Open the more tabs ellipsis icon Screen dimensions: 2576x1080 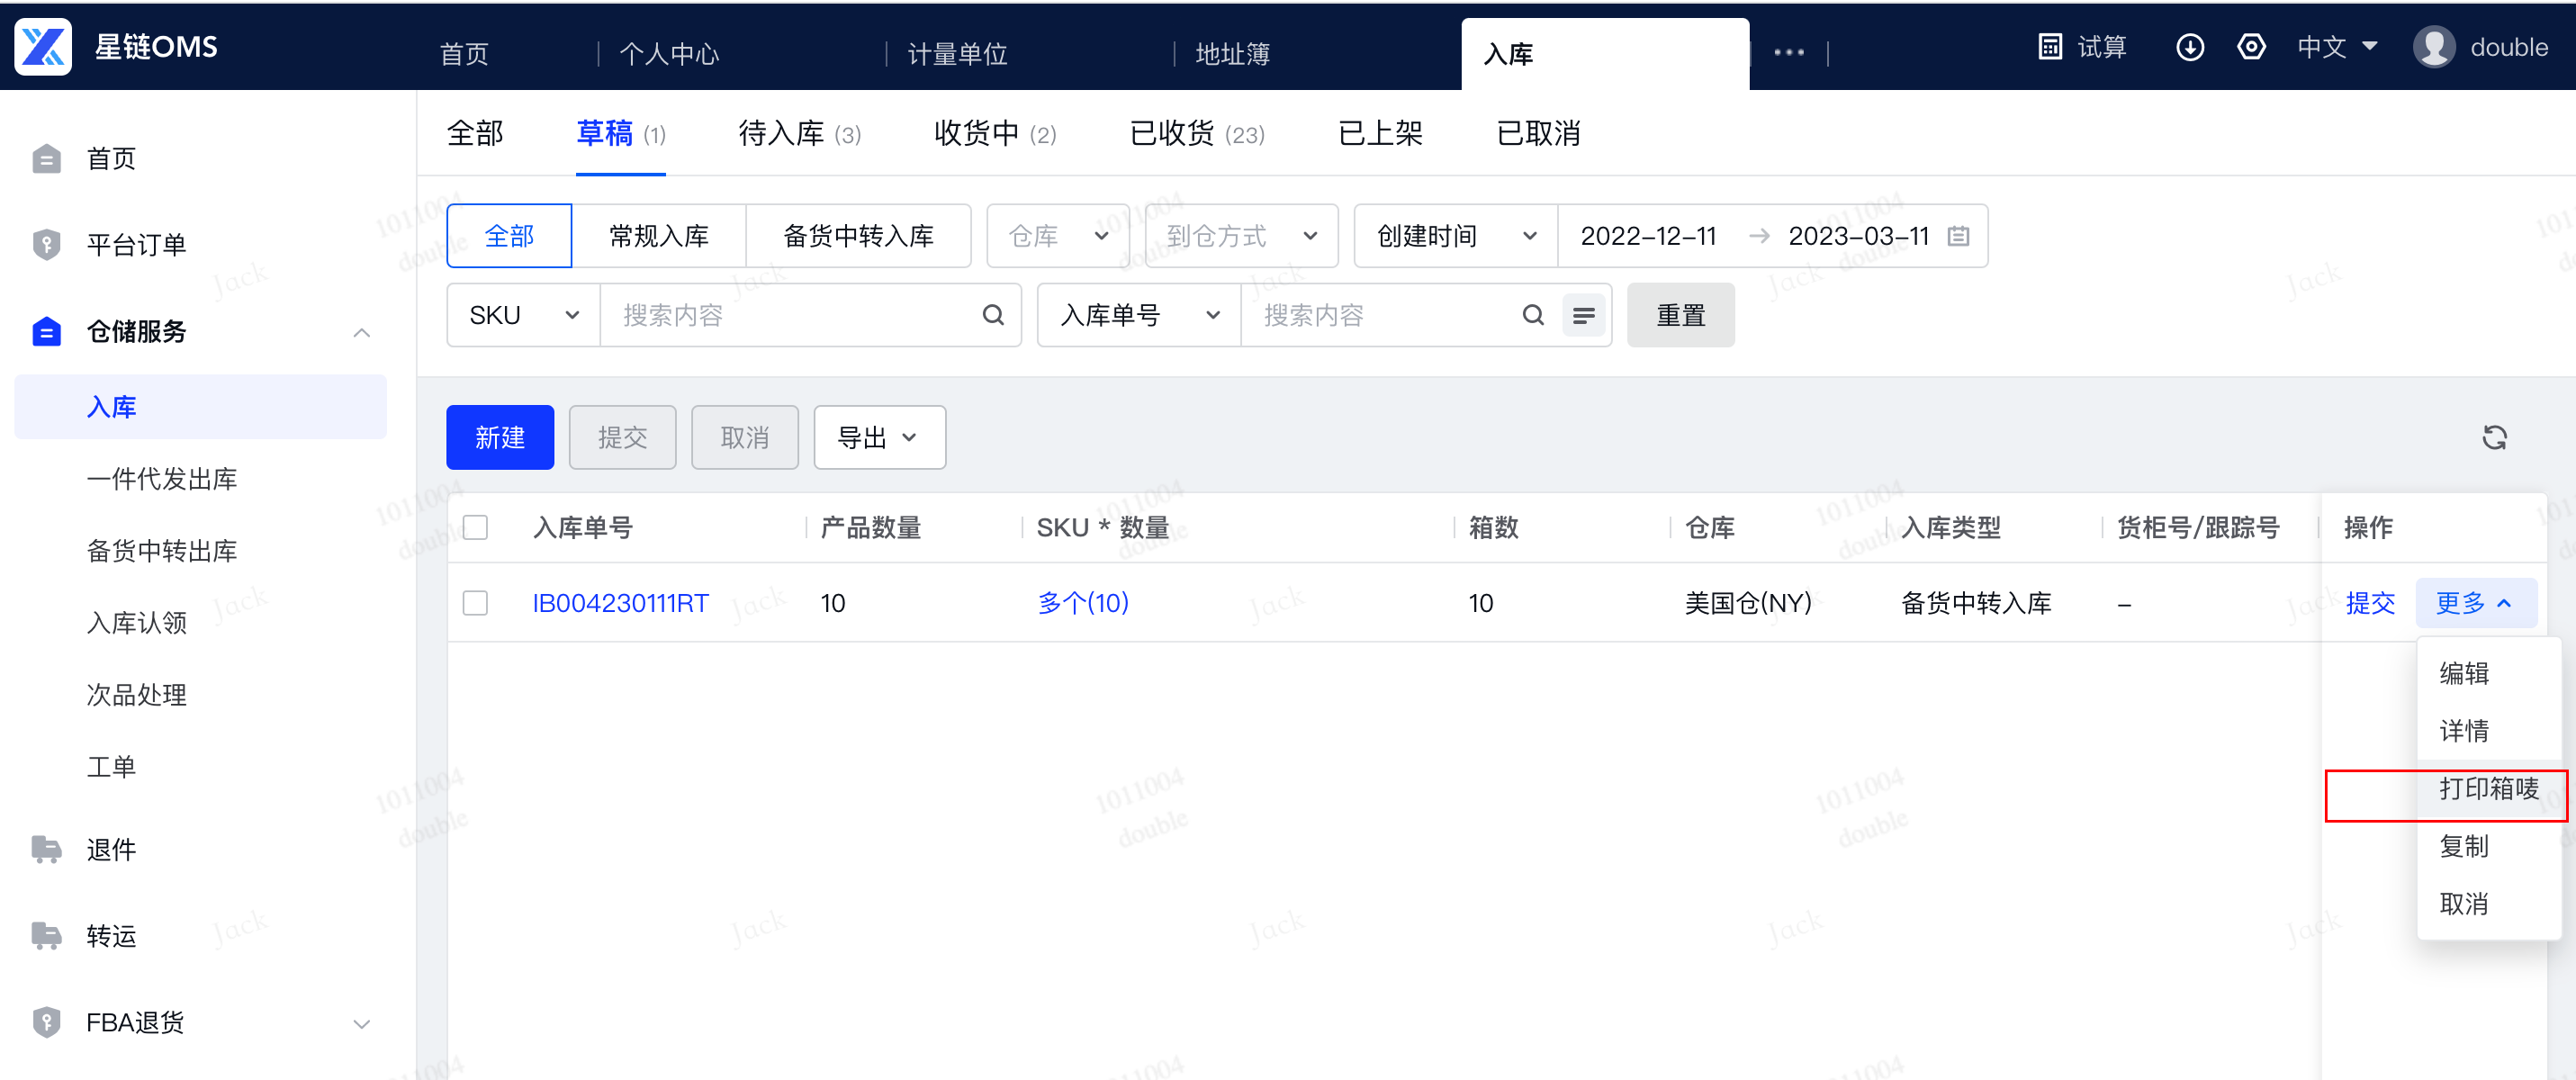coord(1789,53)
